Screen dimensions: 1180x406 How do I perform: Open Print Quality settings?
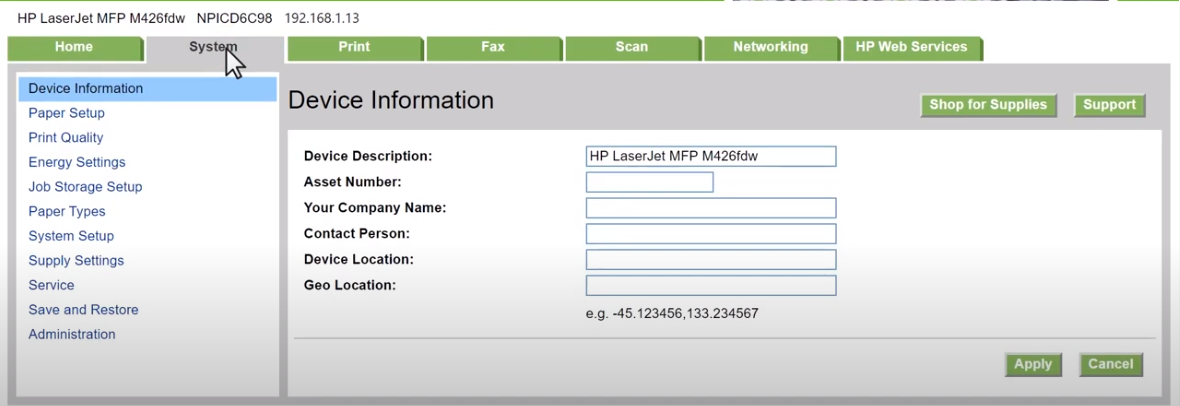pyautogui.click(x=65, y=138)
